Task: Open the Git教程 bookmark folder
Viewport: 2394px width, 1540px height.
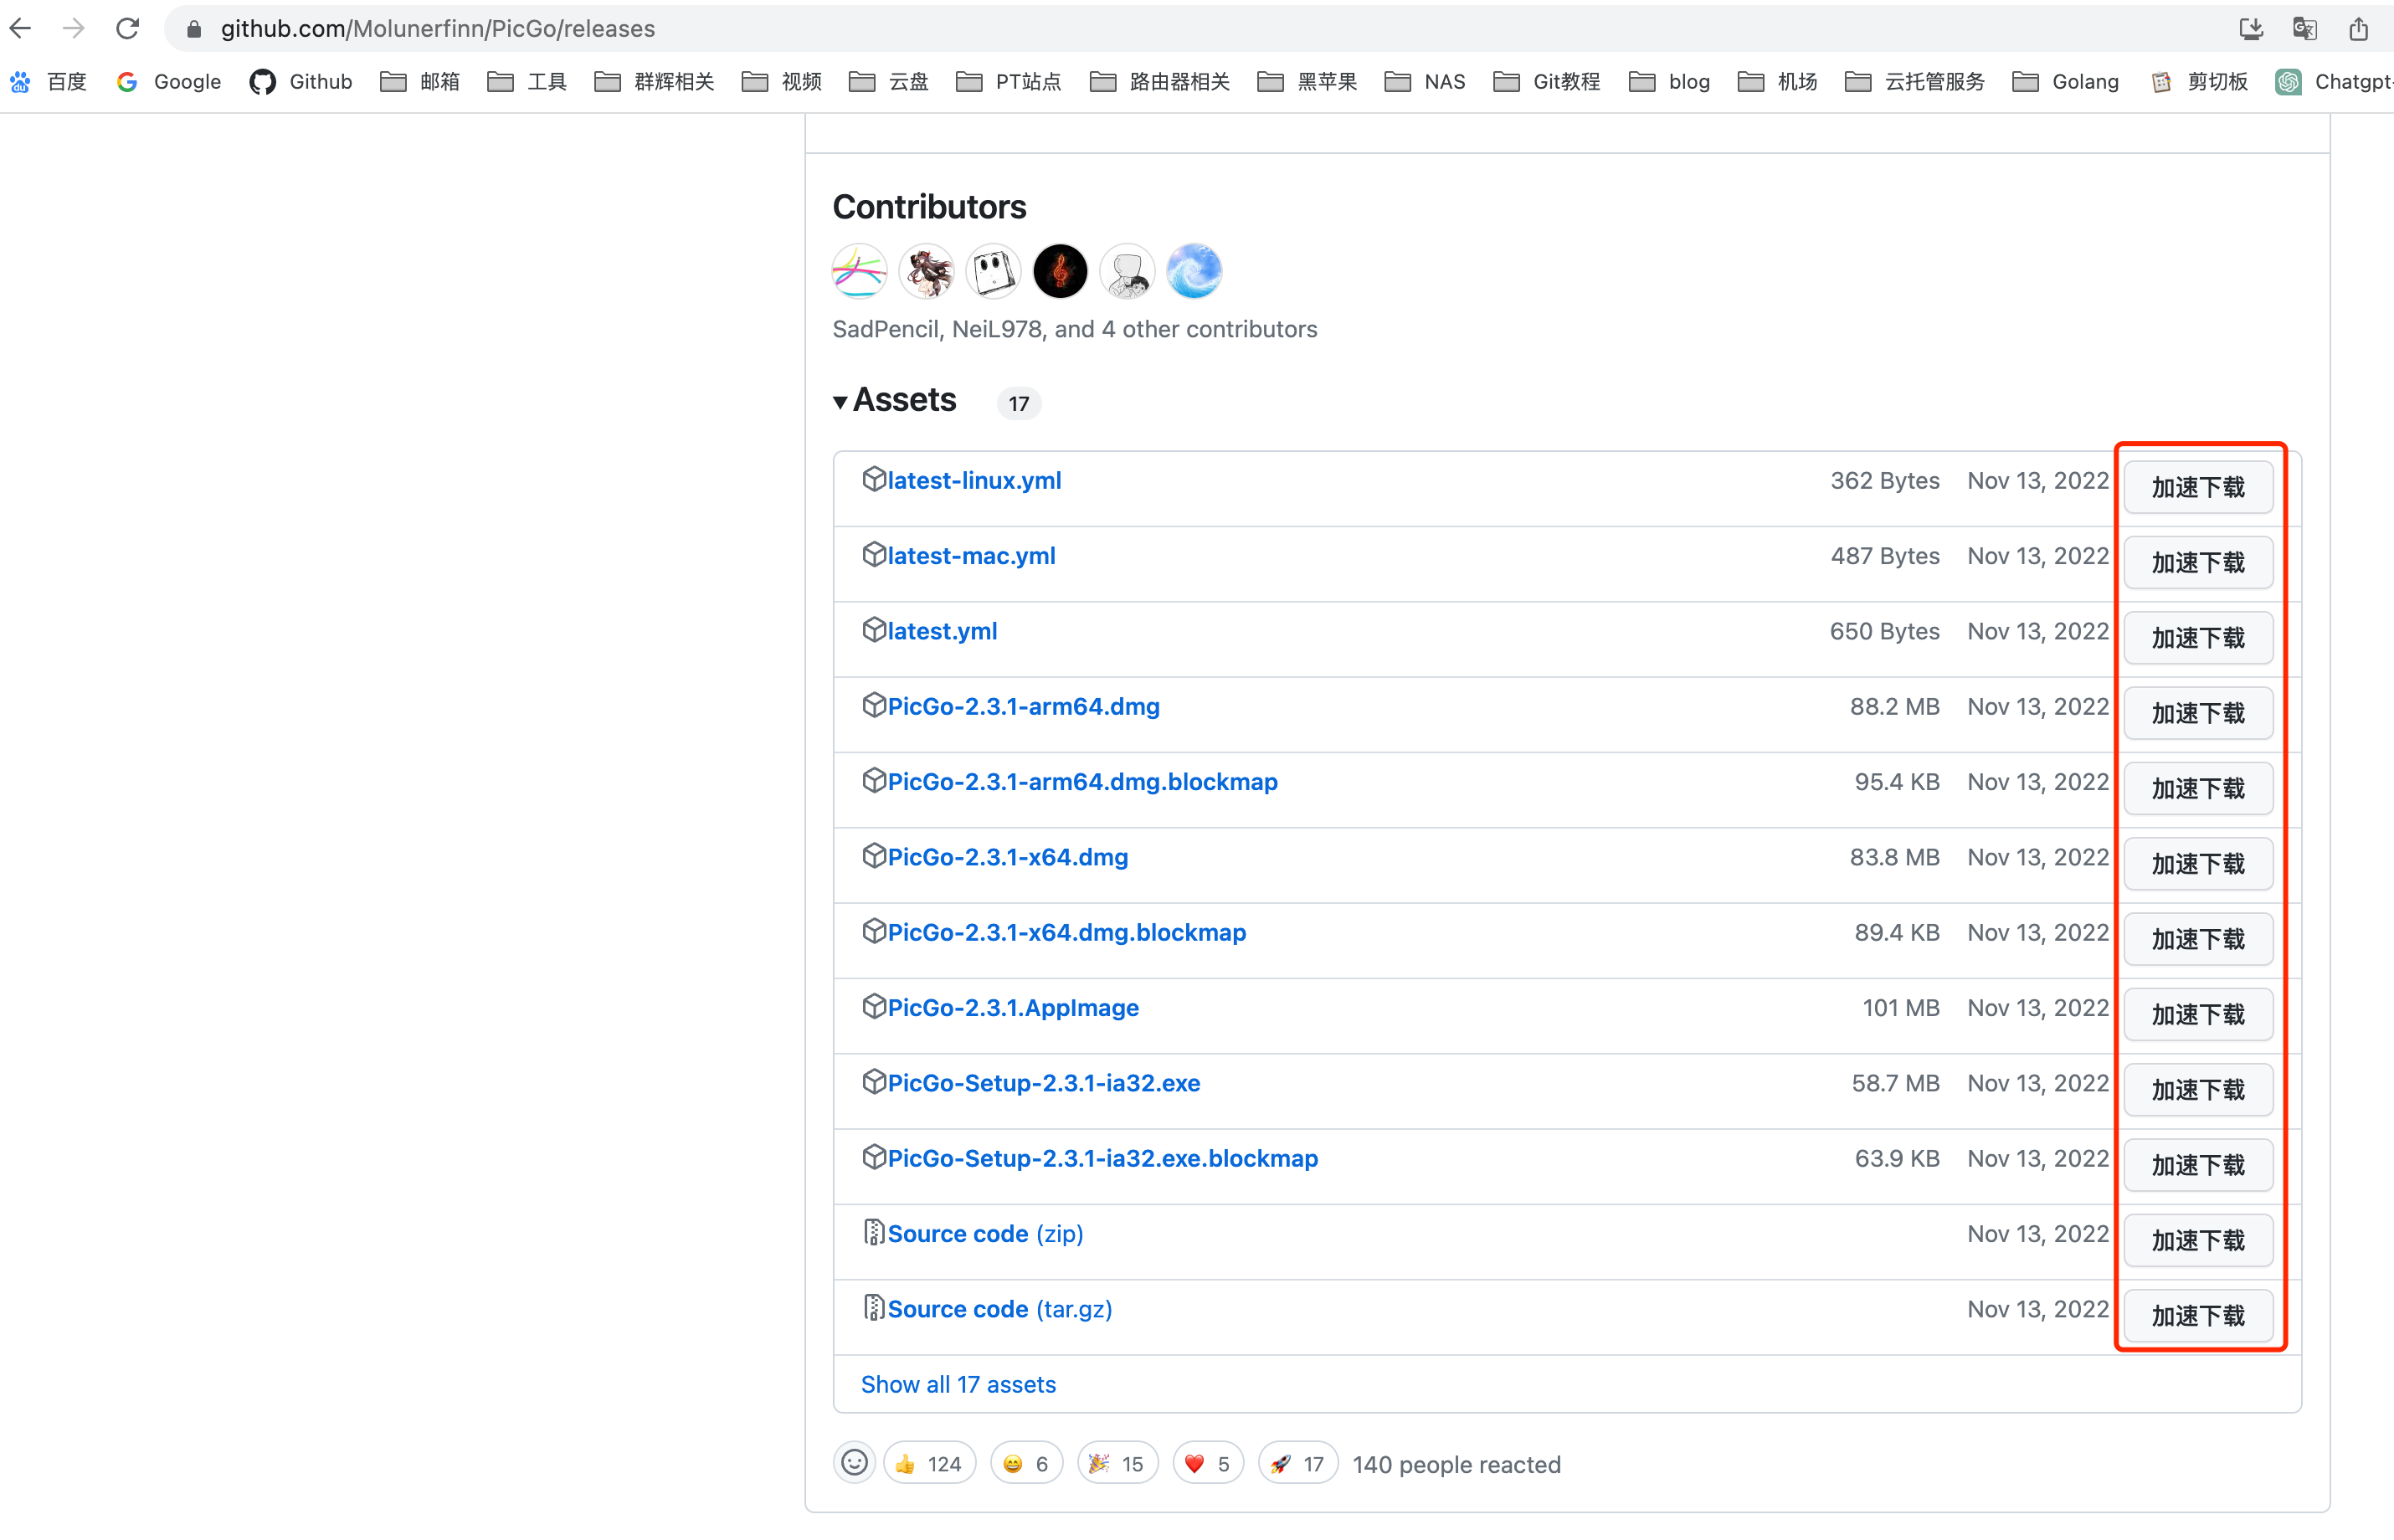Action: pyautogui.click(x=1547, y=82)
